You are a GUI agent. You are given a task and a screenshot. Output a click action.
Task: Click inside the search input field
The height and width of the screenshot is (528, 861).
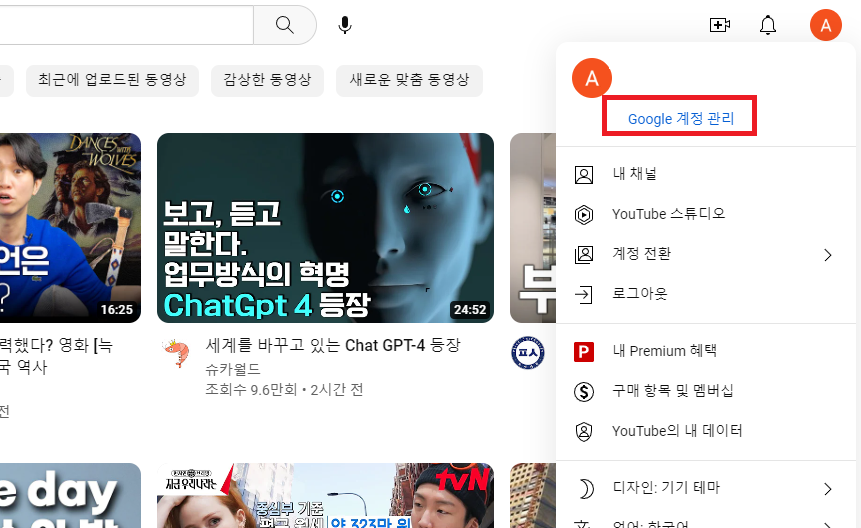tap(126, 25)
